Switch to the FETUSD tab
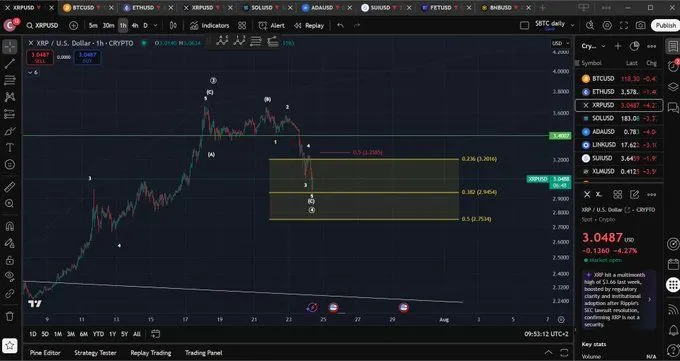The width and height of the screenshot is (680, 361). tap(445, 8)
